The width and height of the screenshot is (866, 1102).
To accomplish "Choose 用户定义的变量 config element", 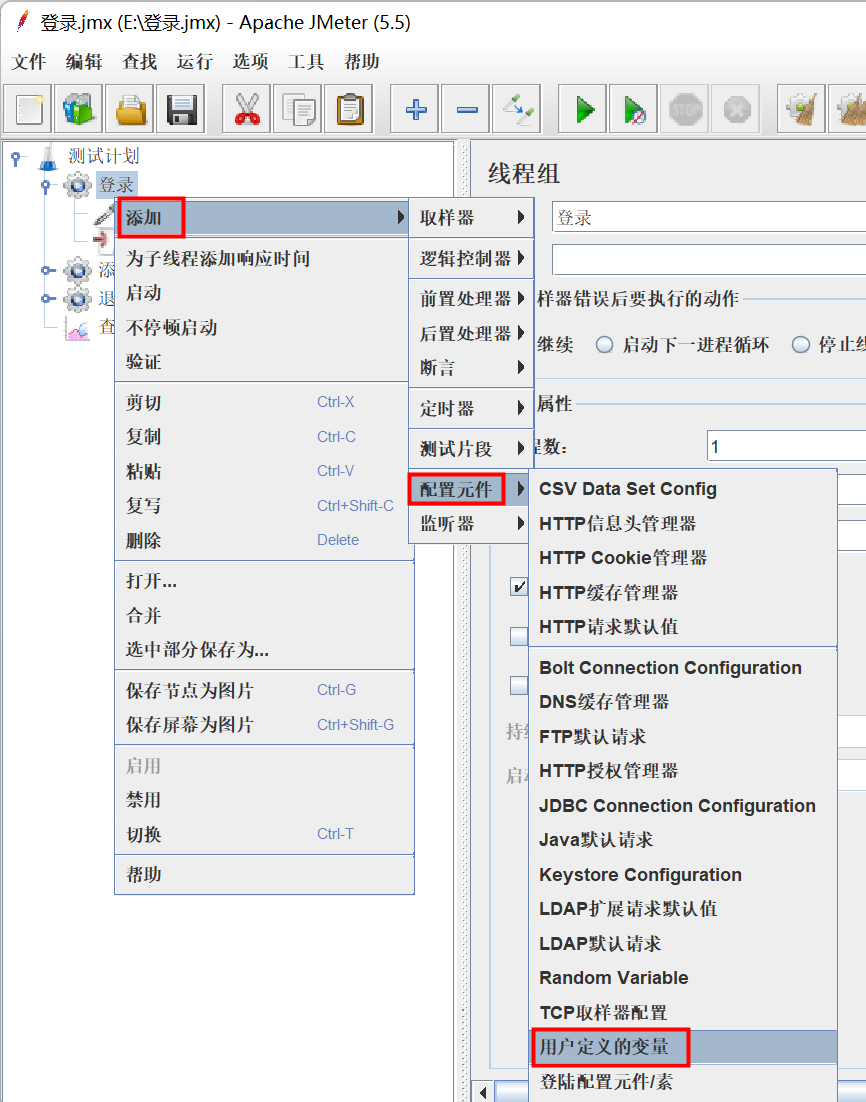I will point(683,1047).
